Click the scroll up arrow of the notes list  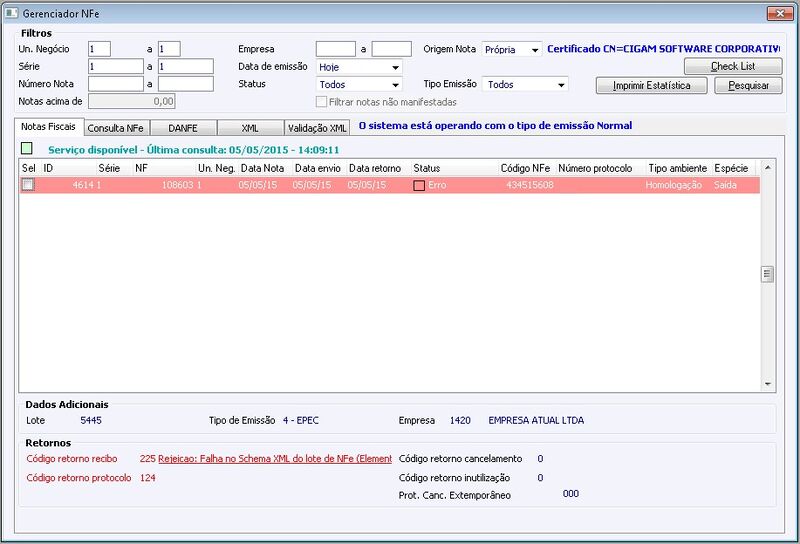tap(767, 167)
